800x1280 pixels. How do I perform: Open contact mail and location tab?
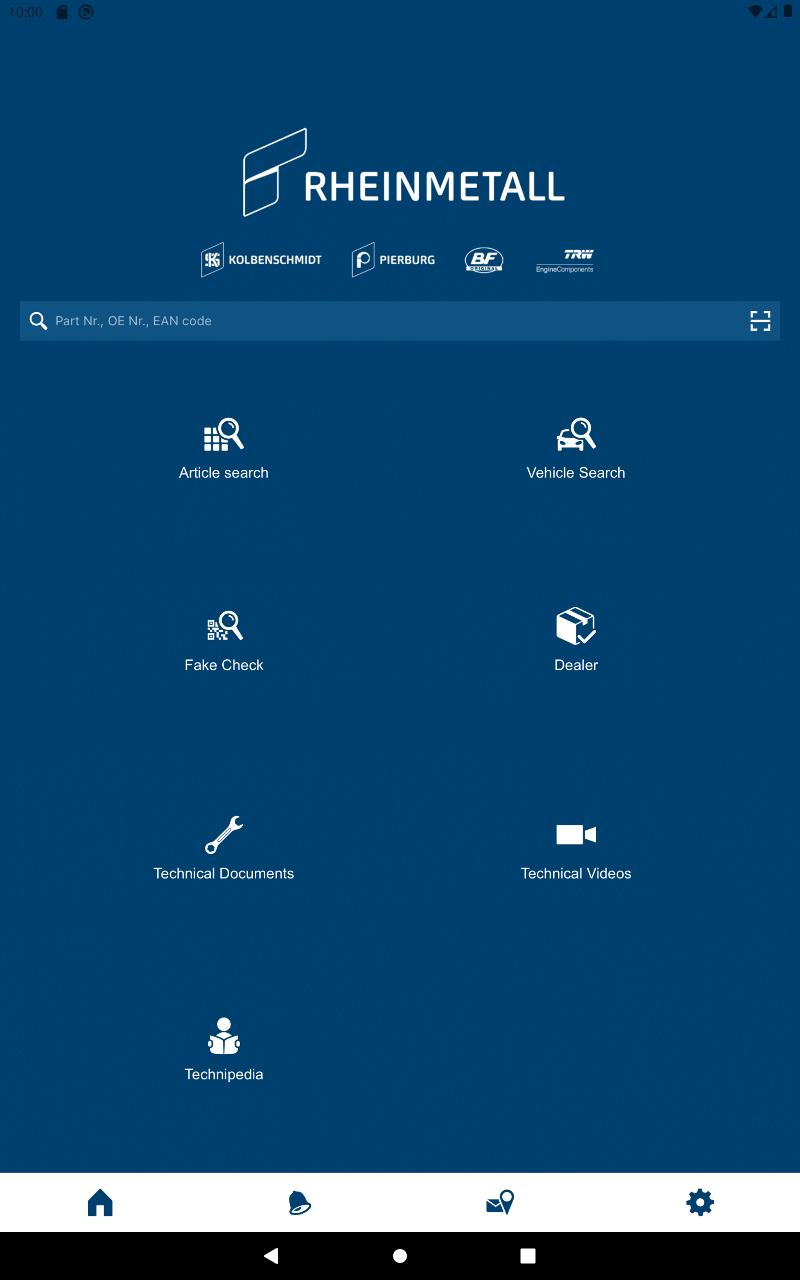(500, 1202)
